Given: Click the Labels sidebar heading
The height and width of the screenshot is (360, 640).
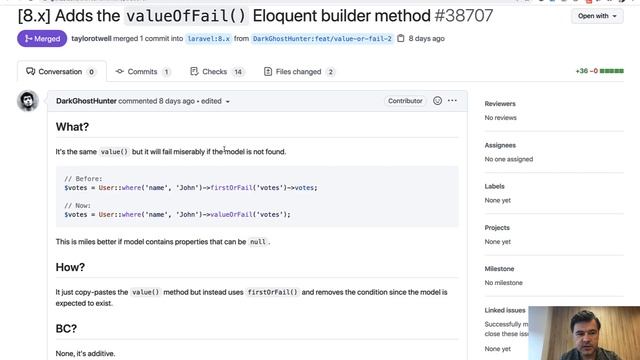Looking at the screenshot, I should (495, 187).
